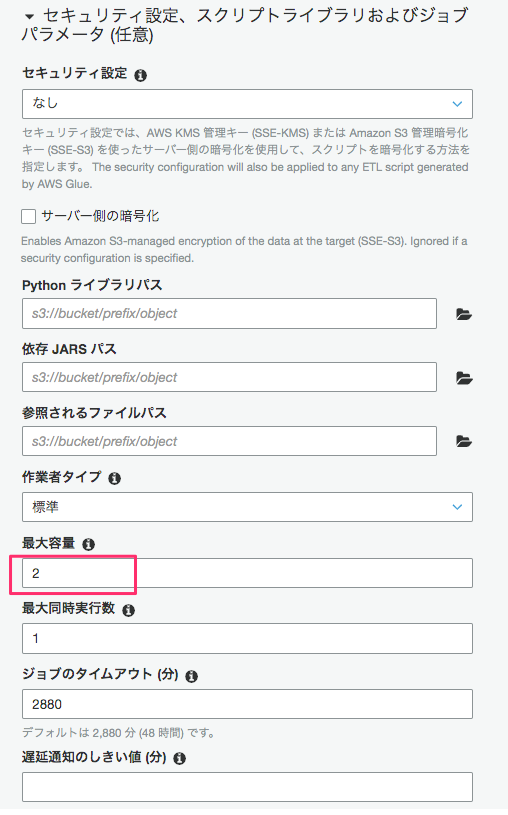The height and width of the screenshot is (815, 508).
Task: Click the empty 遅延通知のしきい値 input field
Action: [x=247, y=787]
